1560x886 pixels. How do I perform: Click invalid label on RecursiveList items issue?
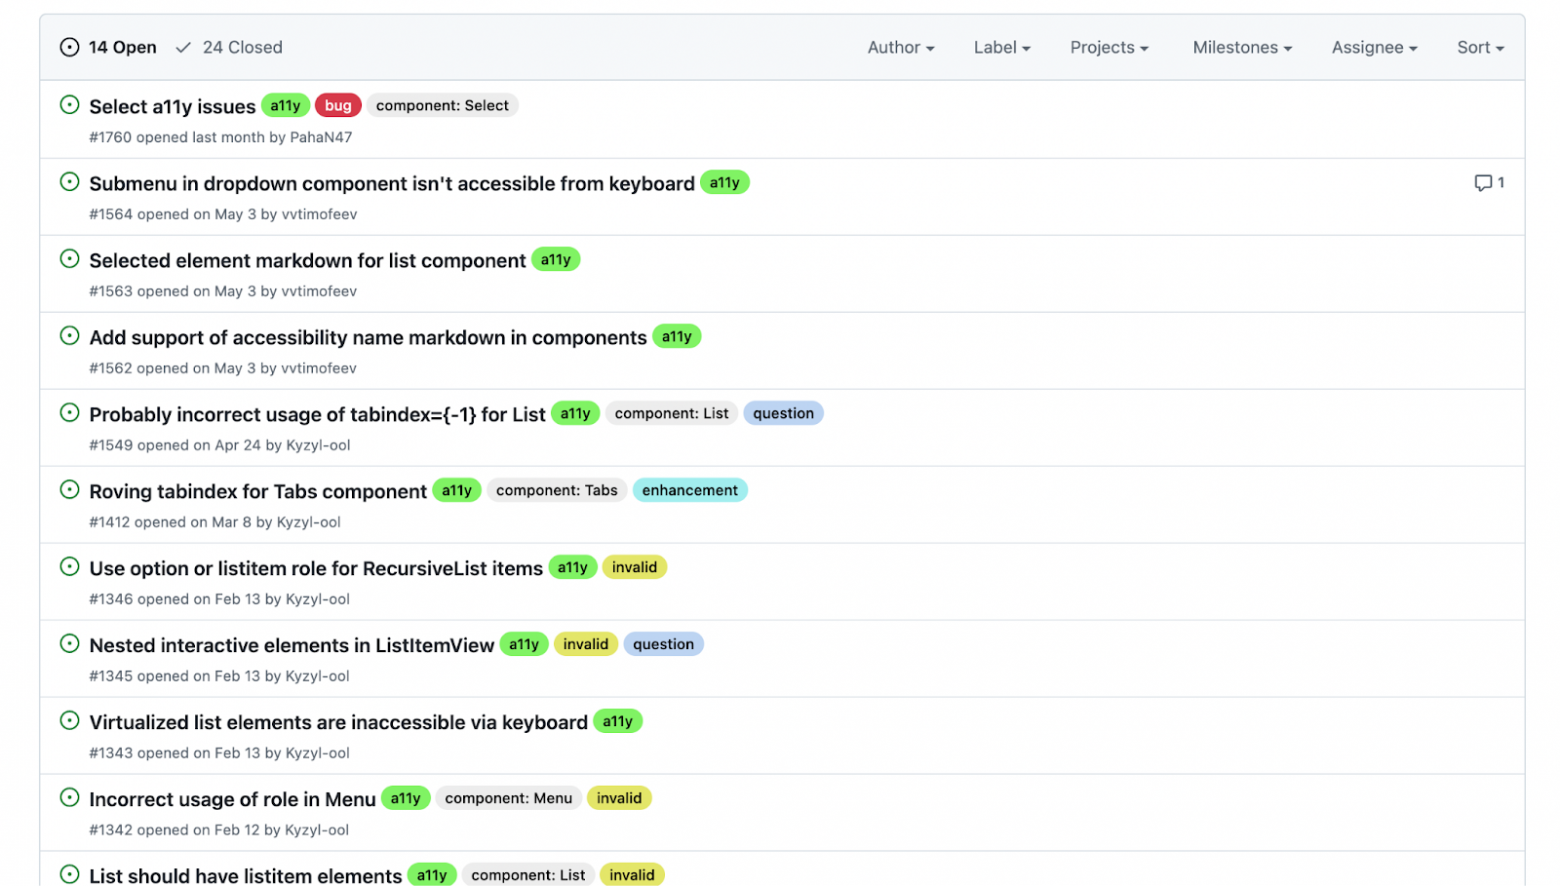634,568
